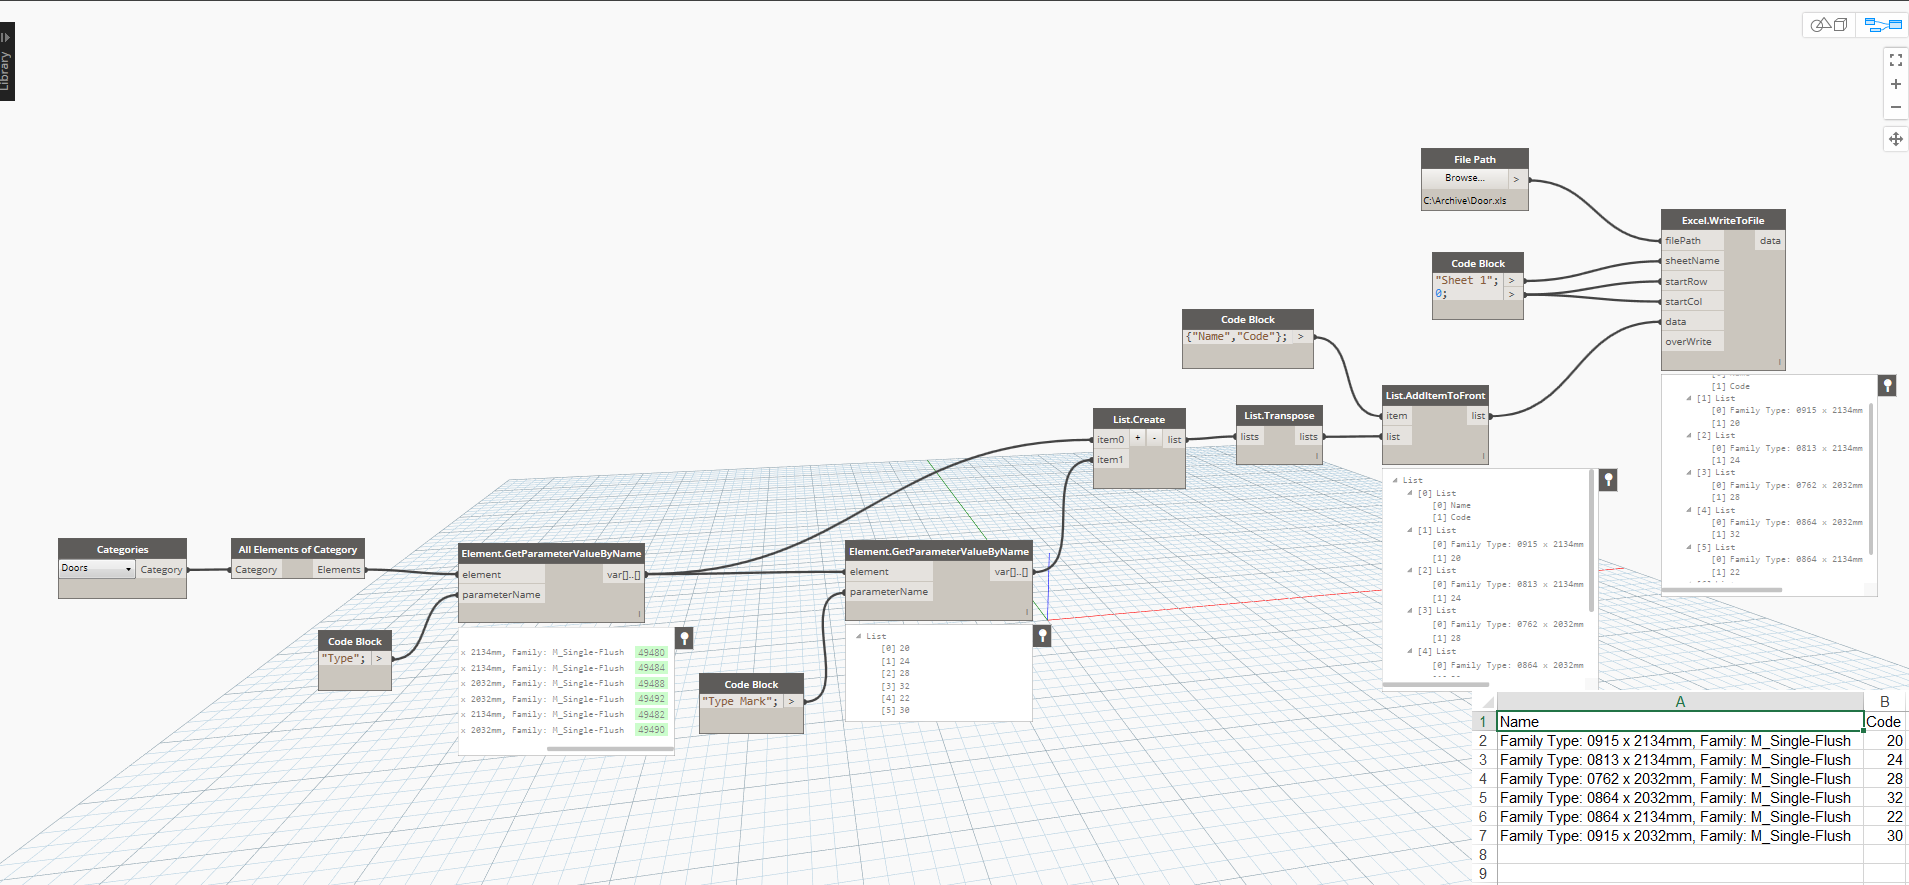Pin the preview bubble showing element IDs like 49480
This screenshot has height=885, width=1909.
click(684, 638)
